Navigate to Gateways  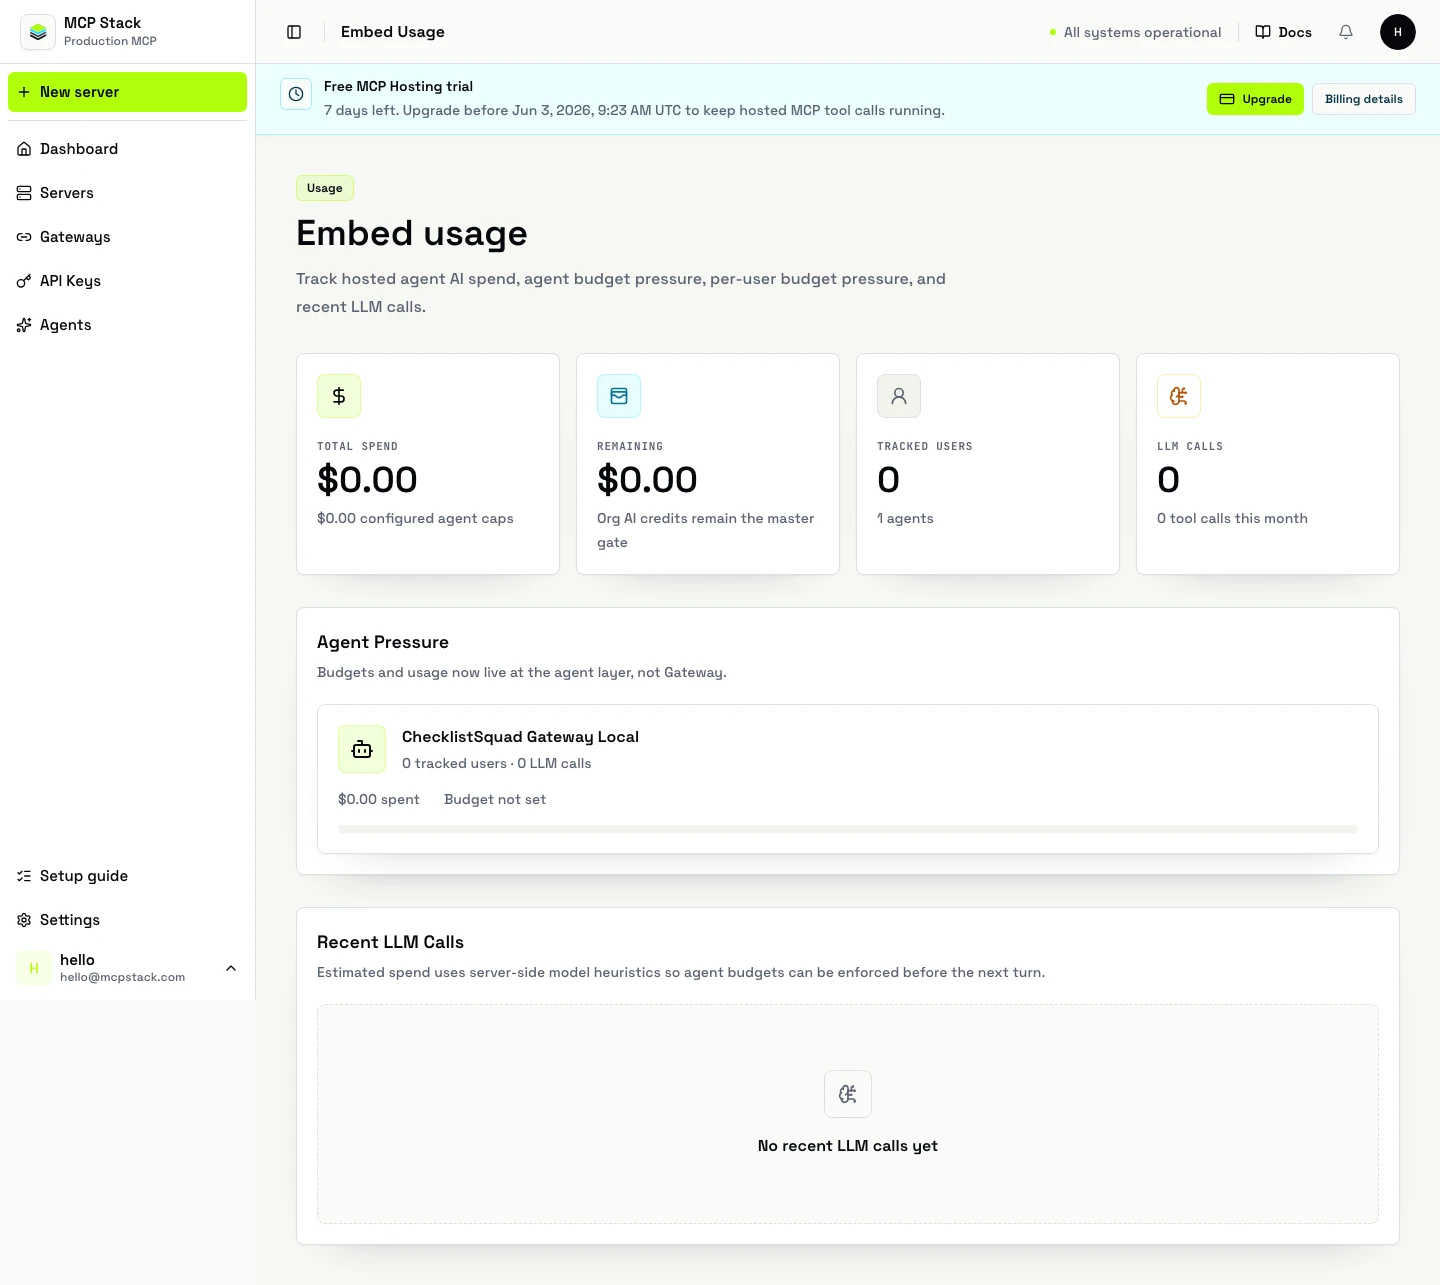tap(128, 237)
